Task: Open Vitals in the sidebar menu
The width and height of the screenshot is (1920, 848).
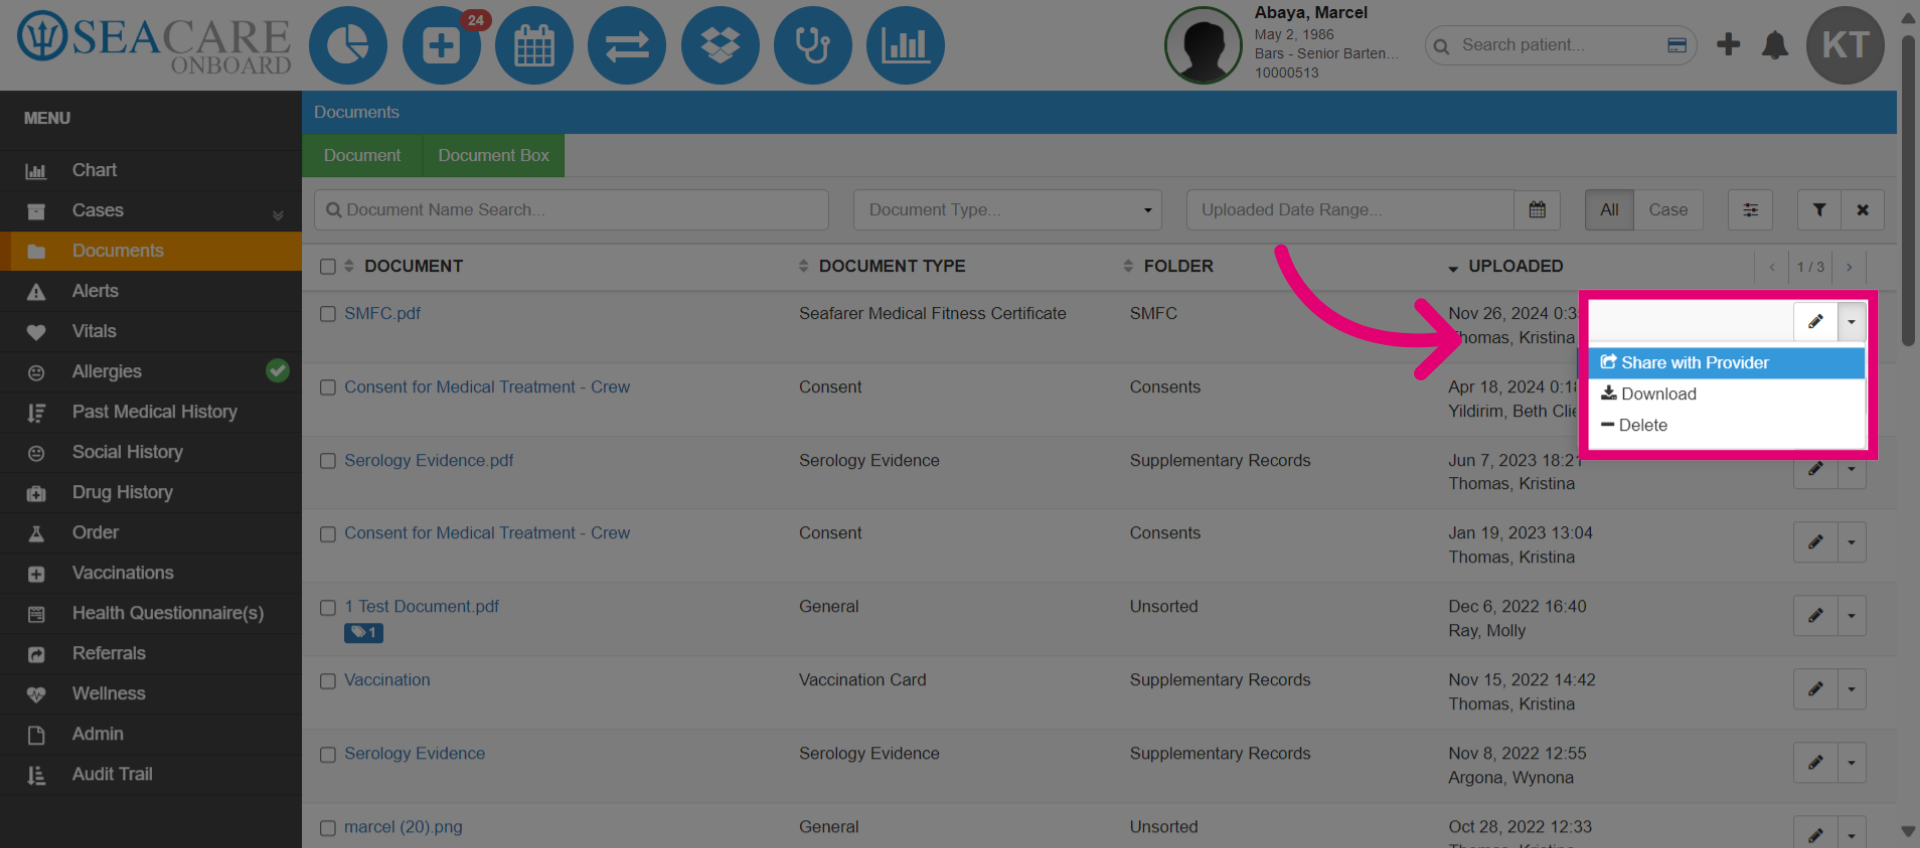Action: [151, 331]
